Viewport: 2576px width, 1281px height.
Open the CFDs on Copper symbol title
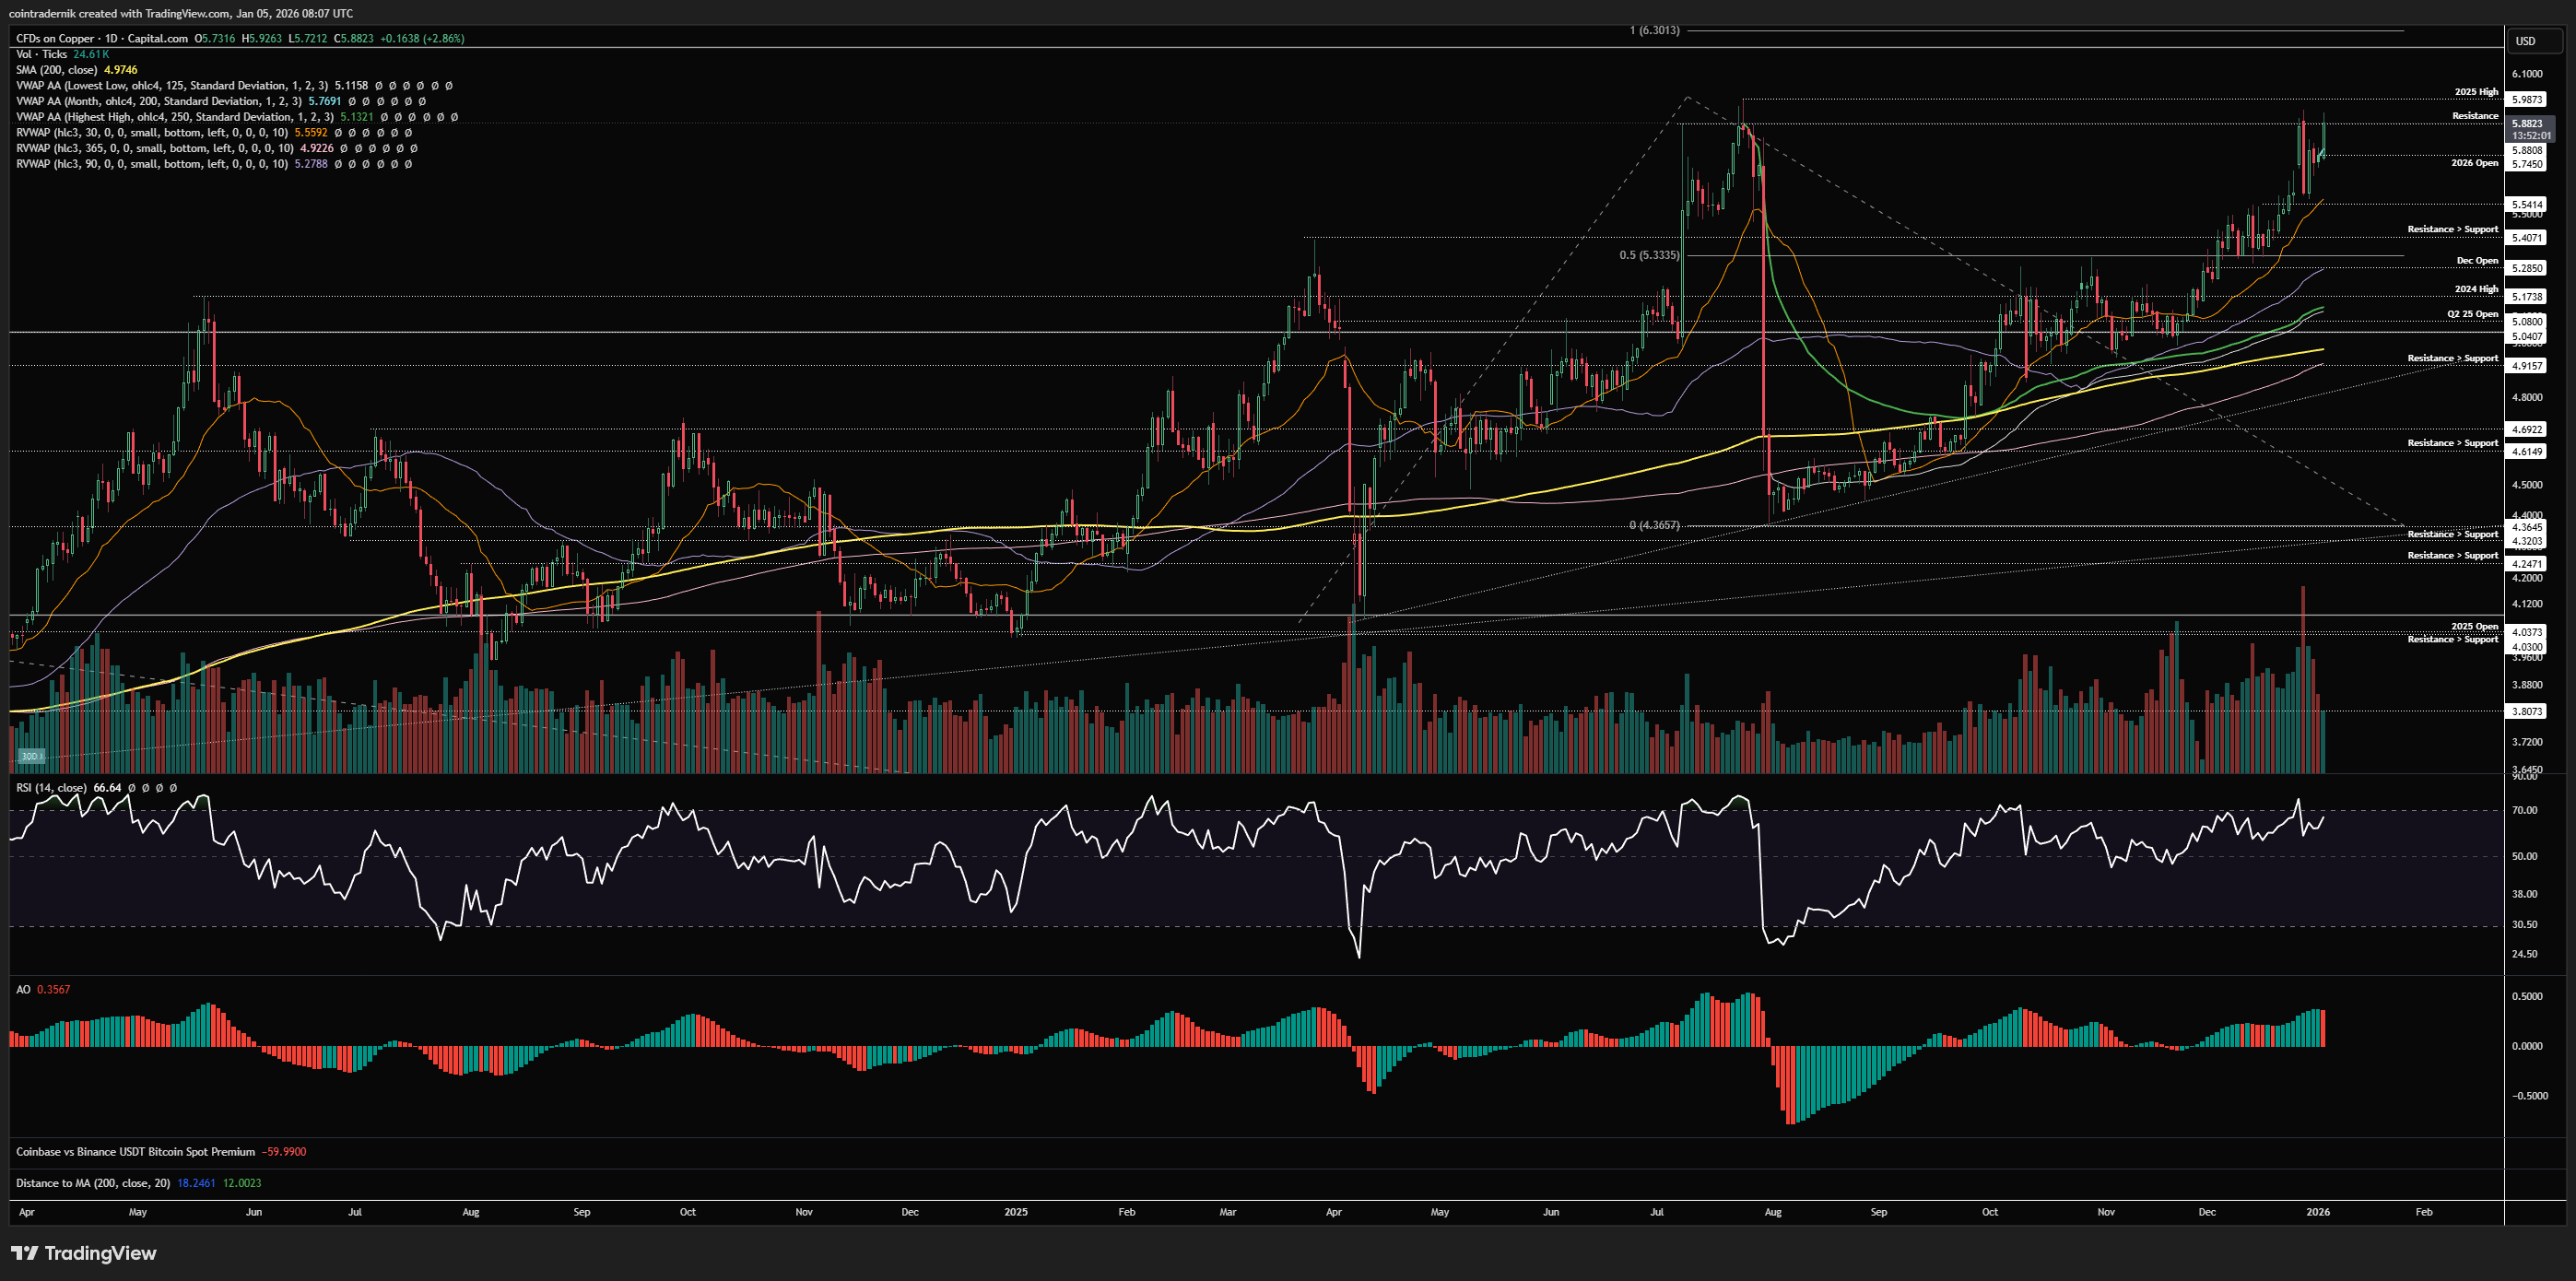(x=57, y=38)
